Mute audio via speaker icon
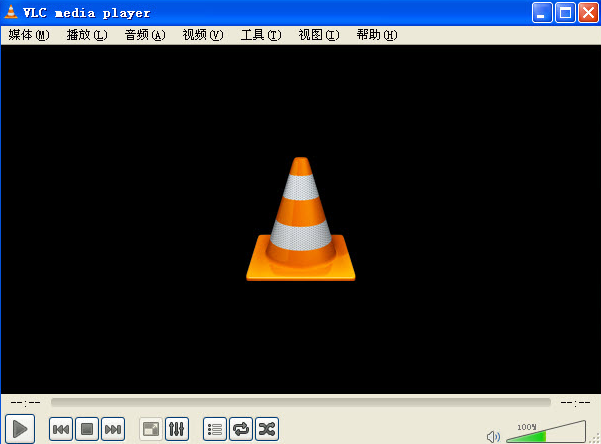Image resolution: width=601 pixels, height=444 pixels. click(x=493, y=436)
